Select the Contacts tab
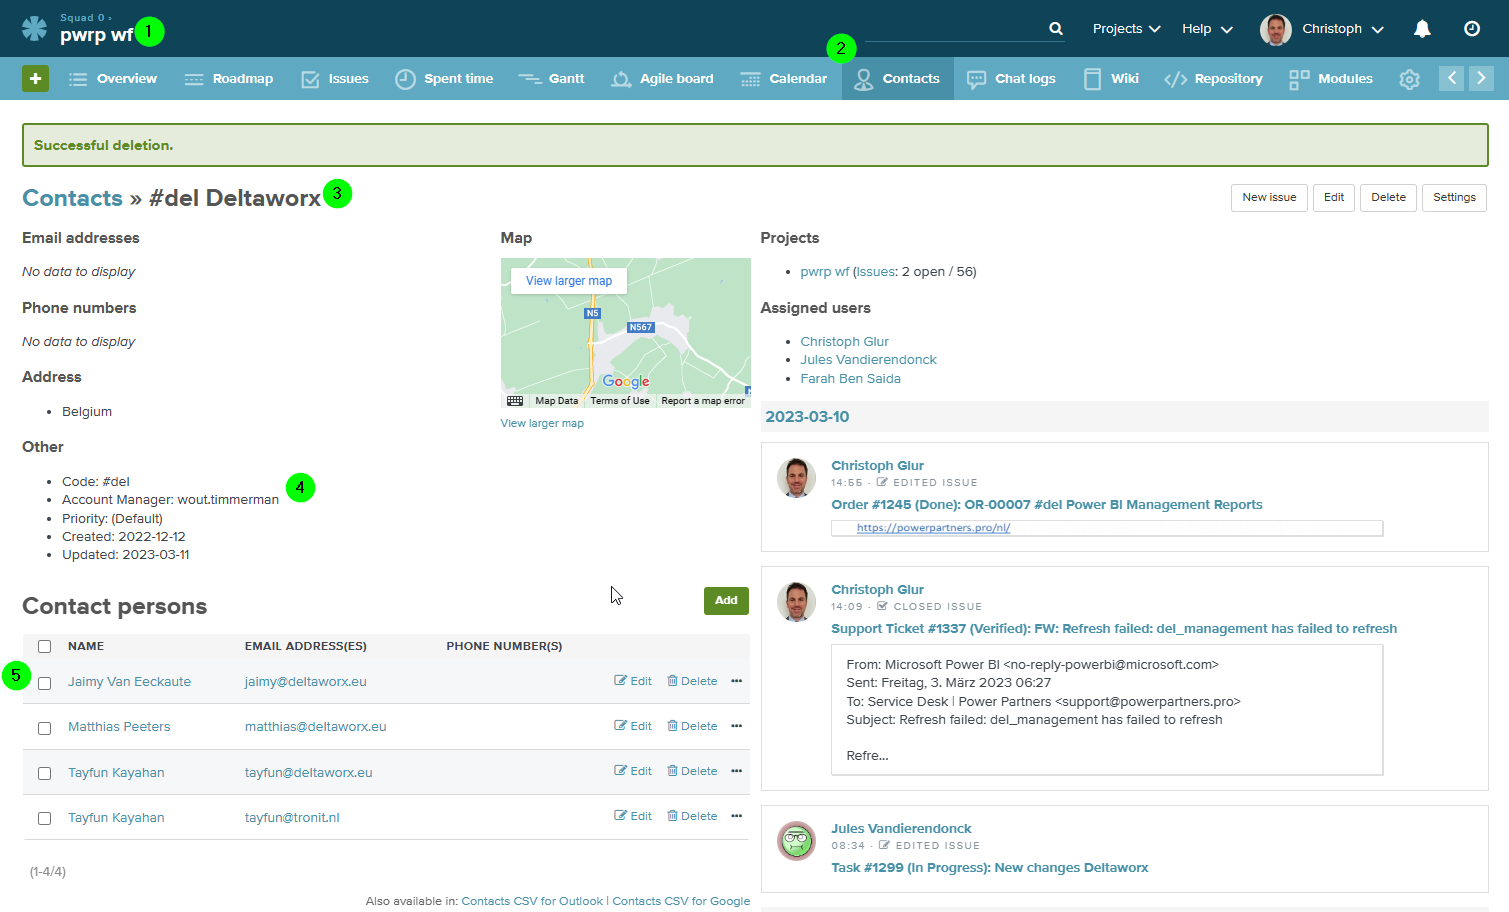The image size is (1509, 912). (x=897, y=78)
